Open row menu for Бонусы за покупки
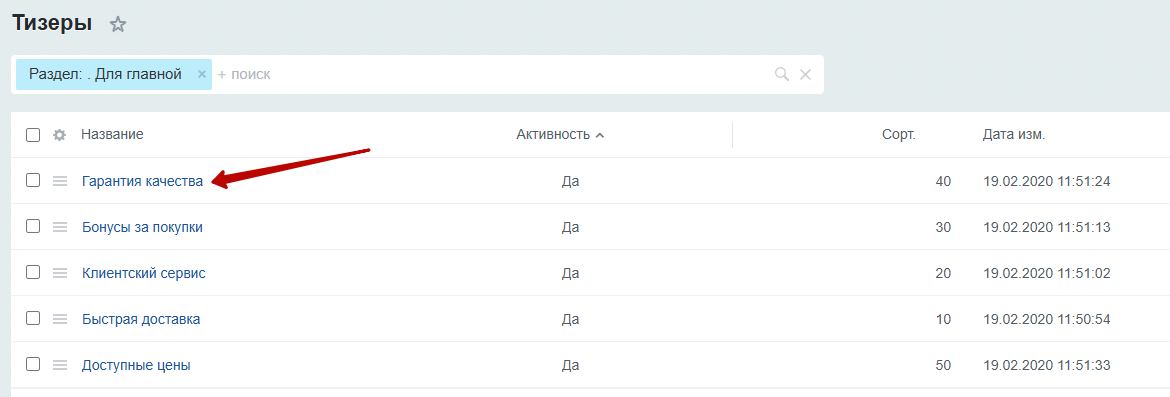 pyautogui.click(x=60, y=227)
